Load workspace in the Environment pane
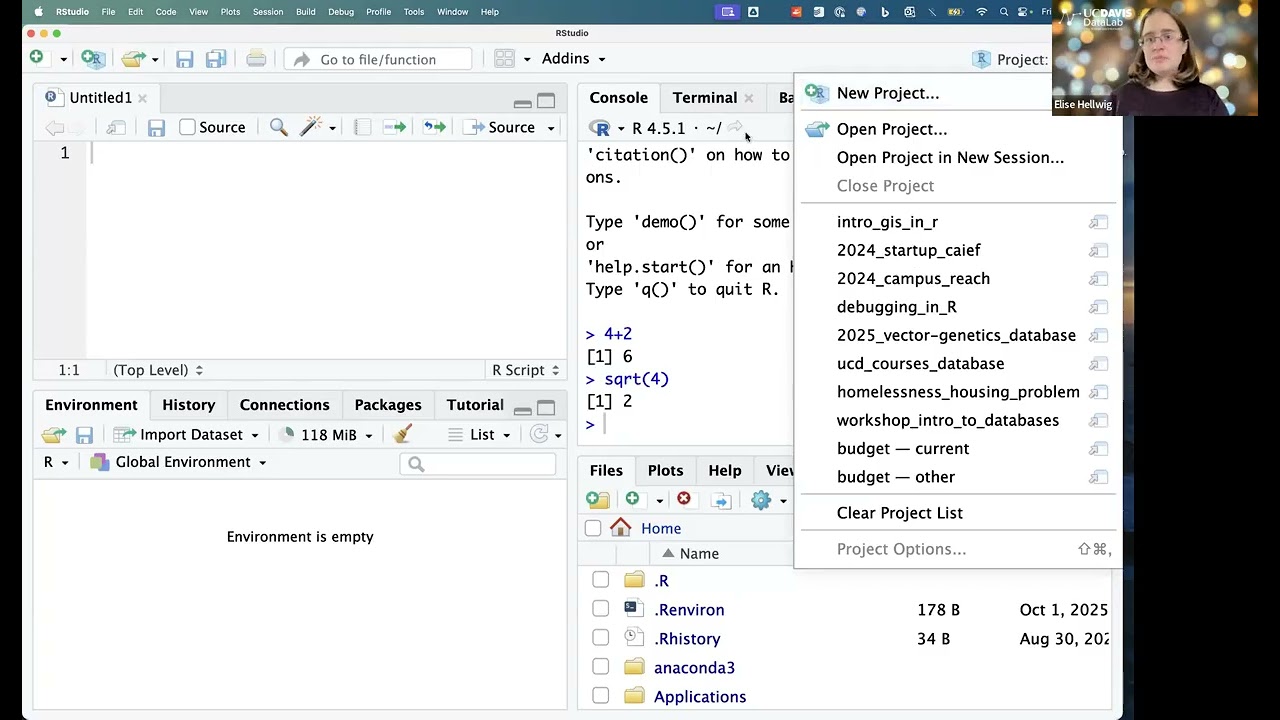The image size is (1280, 720). (53, 434)
